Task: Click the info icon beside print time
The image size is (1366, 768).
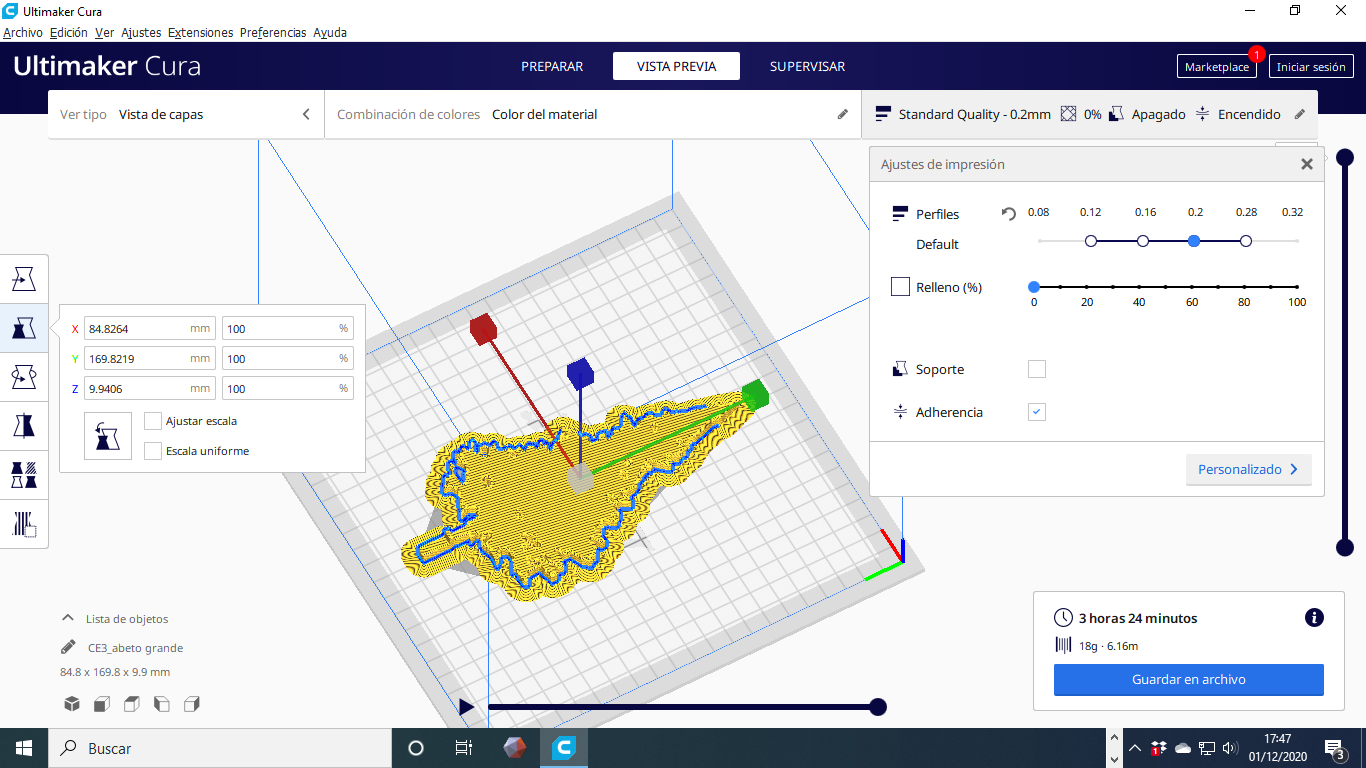Action: 1314,618
